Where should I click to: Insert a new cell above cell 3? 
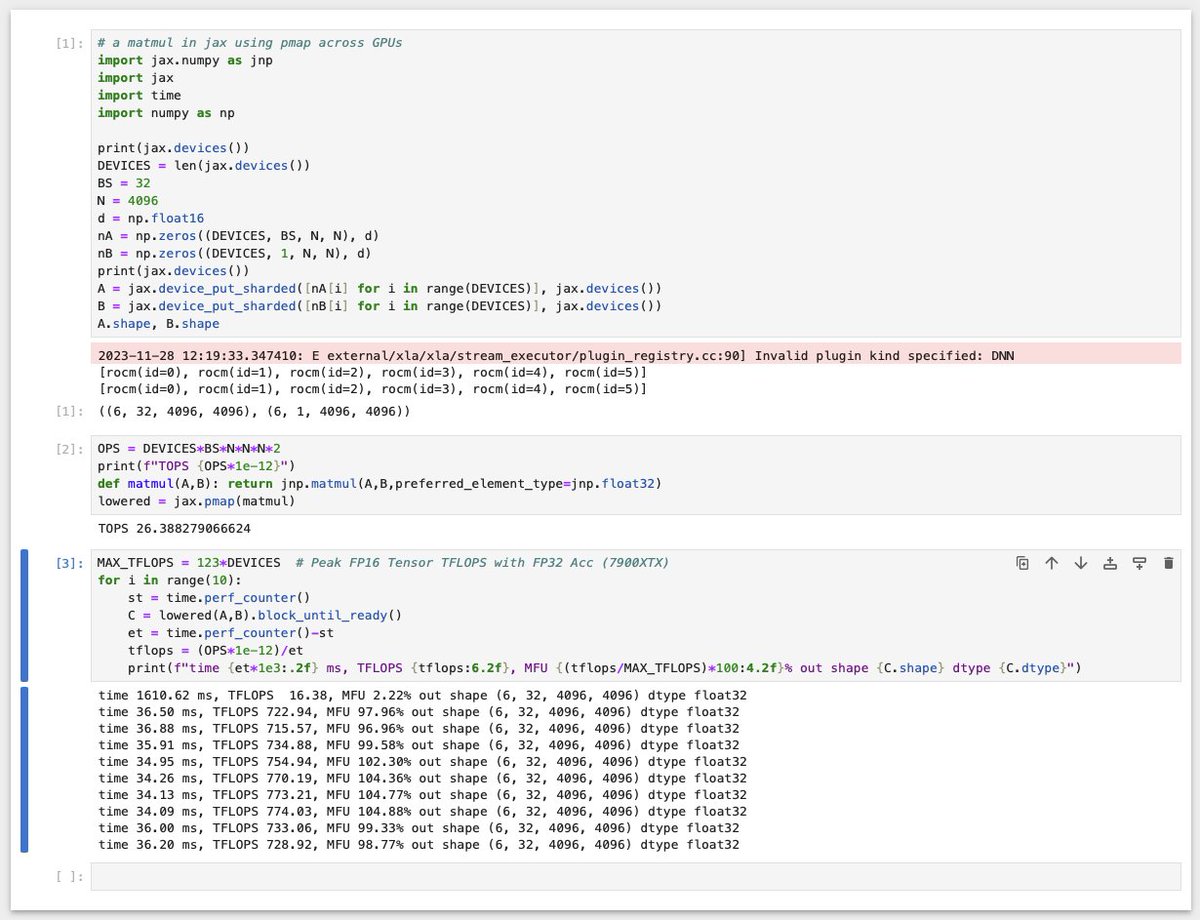point(1109,563)
